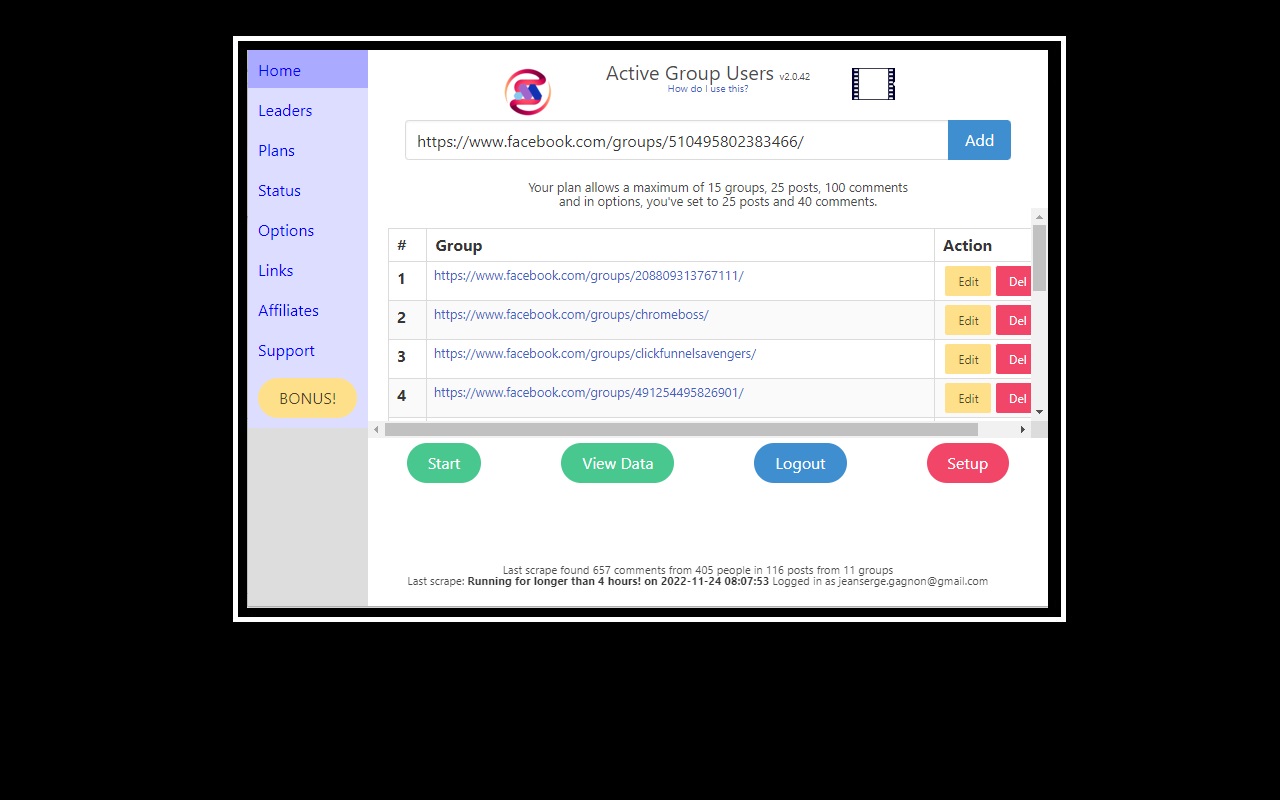Delete the chromeboss group

pyautogui.click(x=1014, y=320)
